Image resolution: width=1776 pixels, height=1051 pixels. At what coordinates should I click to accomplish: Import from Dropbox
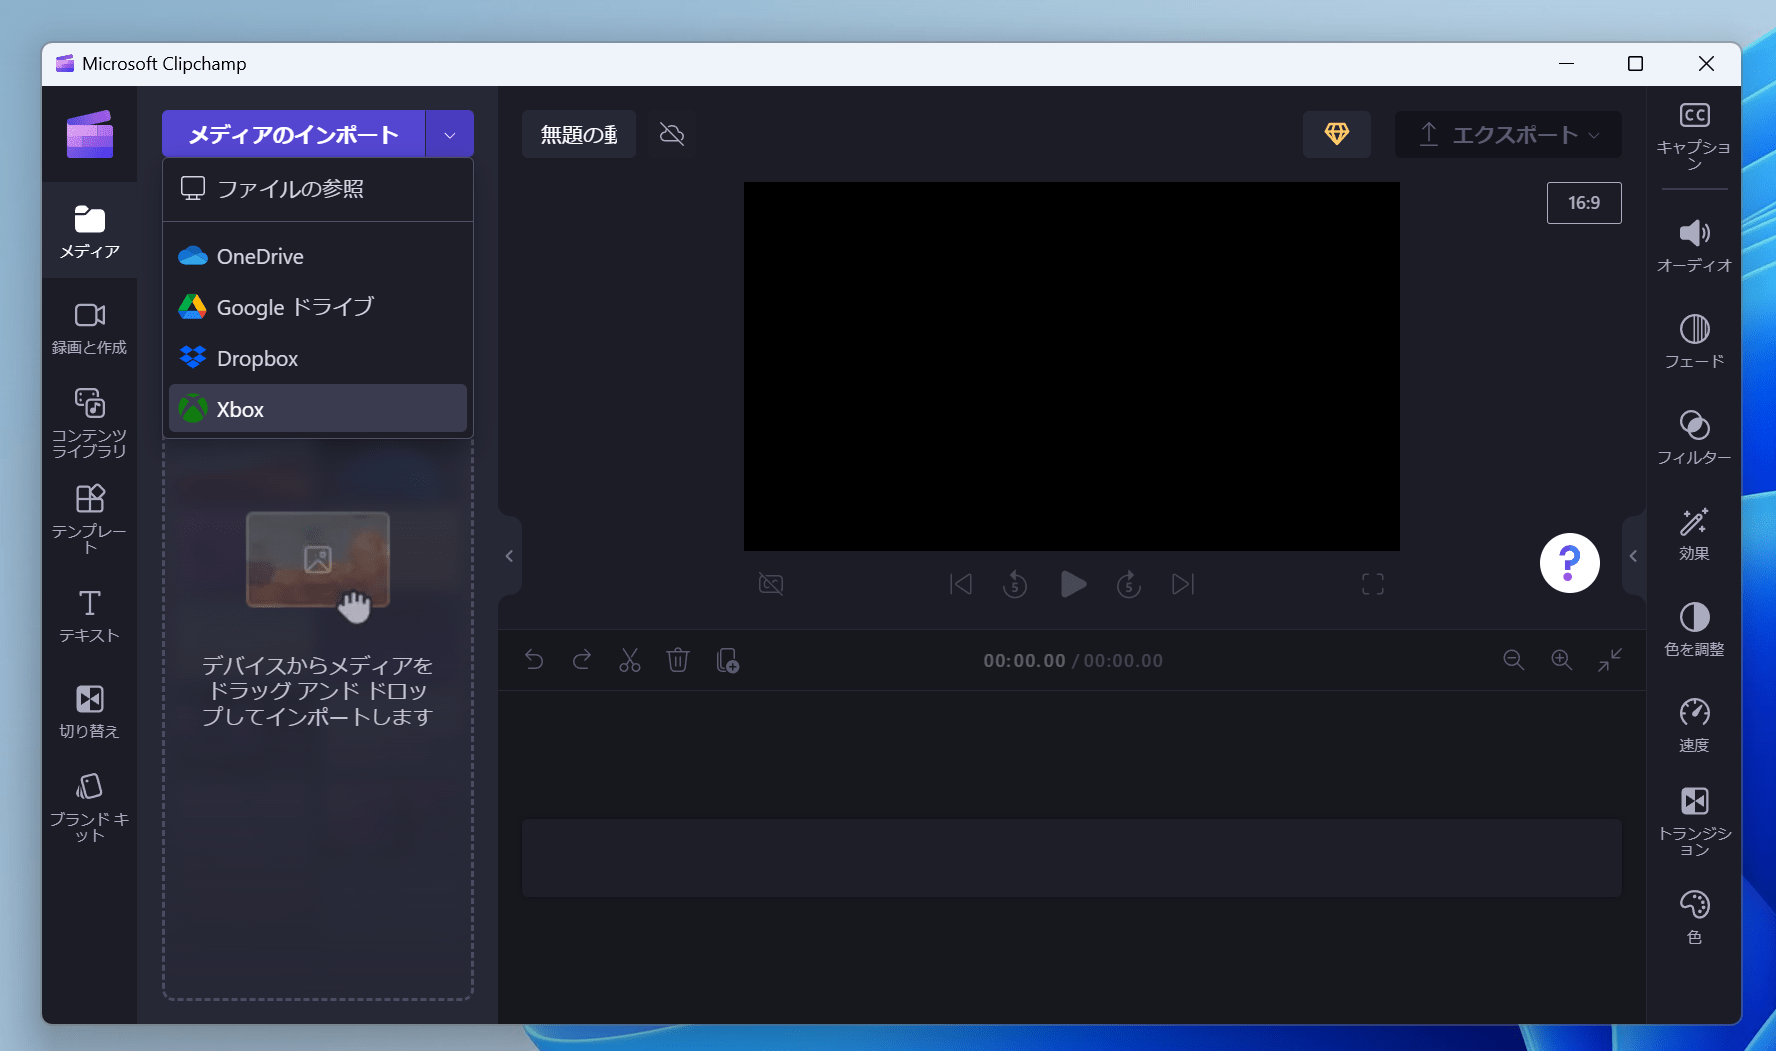(318, 358)
